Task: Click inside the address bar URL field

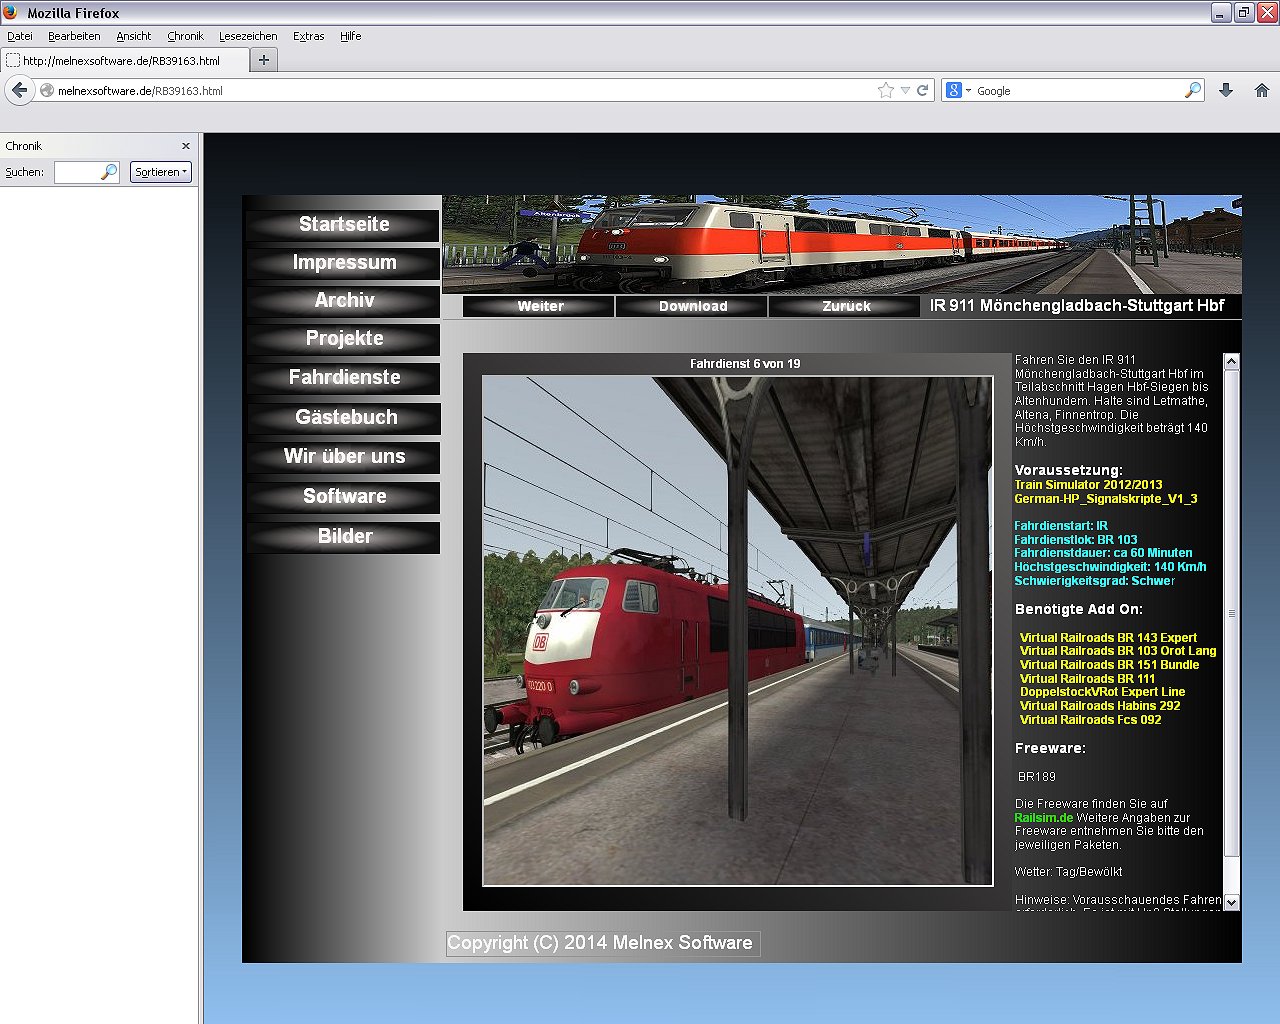Action: pos(465,90)
